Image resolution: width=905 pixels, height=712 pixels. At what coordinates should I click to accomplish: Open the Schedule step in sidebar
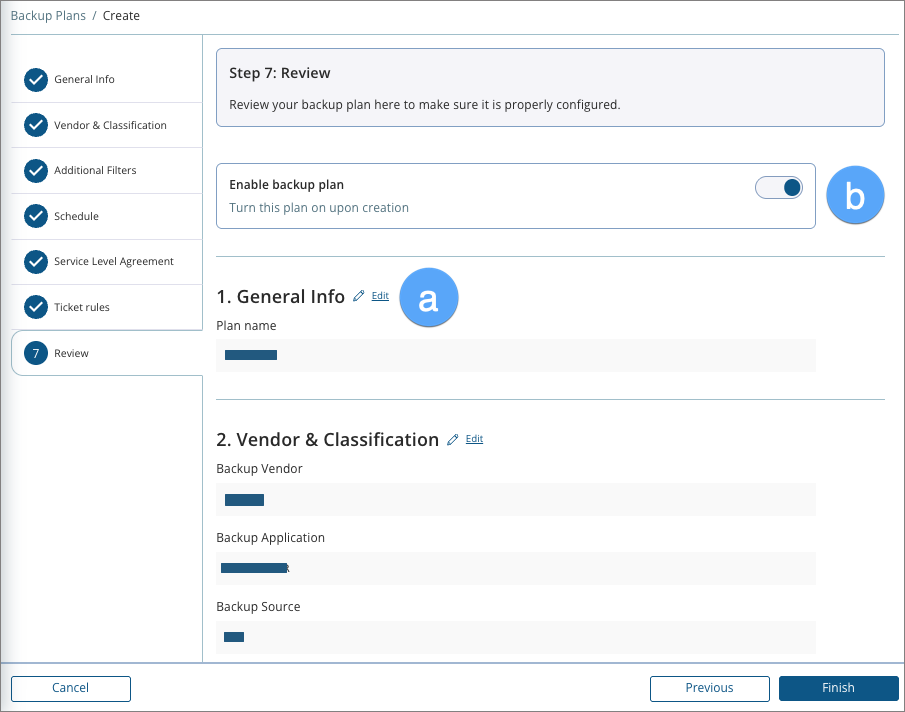pyautogui.click(x=76, y=216)
